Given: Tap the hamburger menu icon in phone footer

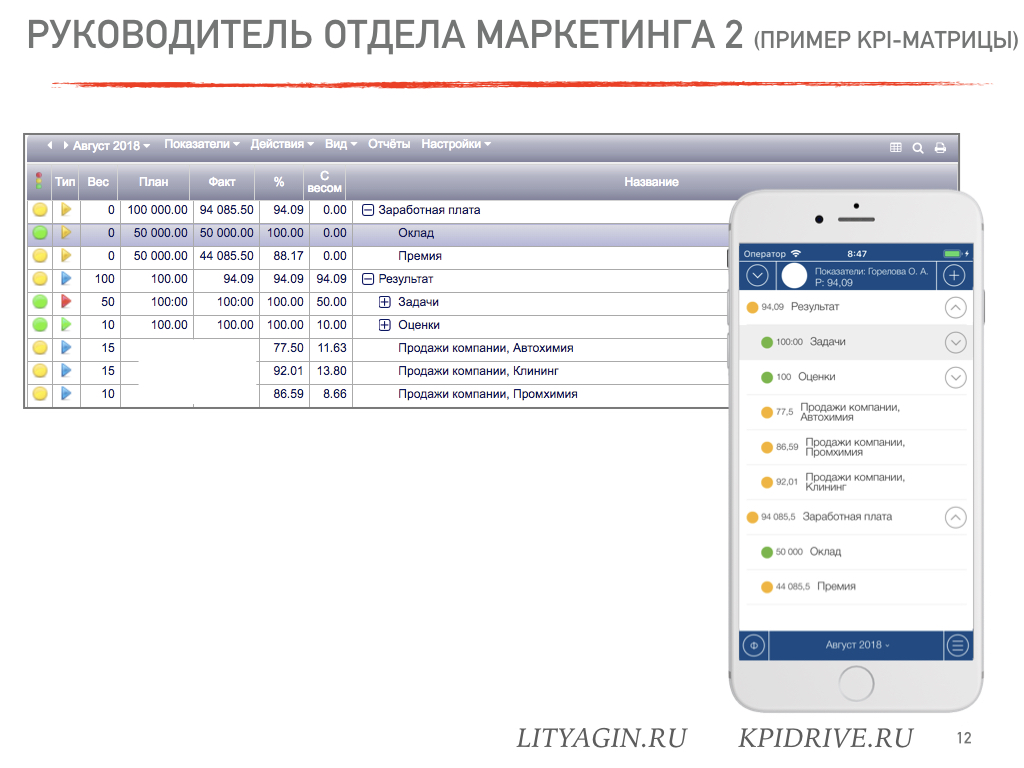Looking at the screenshot, I should (958, 646).
